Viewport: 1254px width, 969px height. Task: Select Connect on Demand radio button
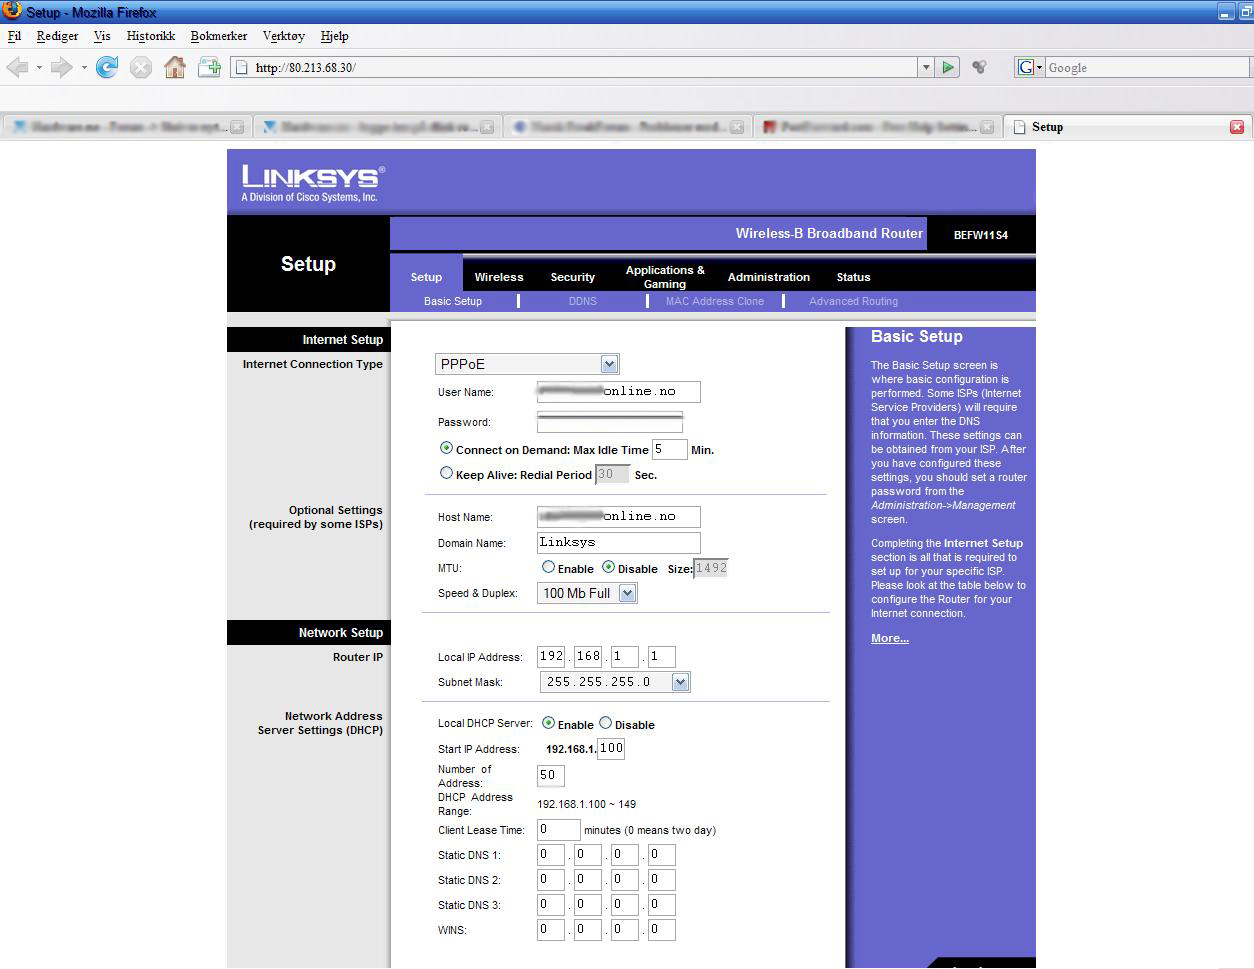[x=446, y=449]
